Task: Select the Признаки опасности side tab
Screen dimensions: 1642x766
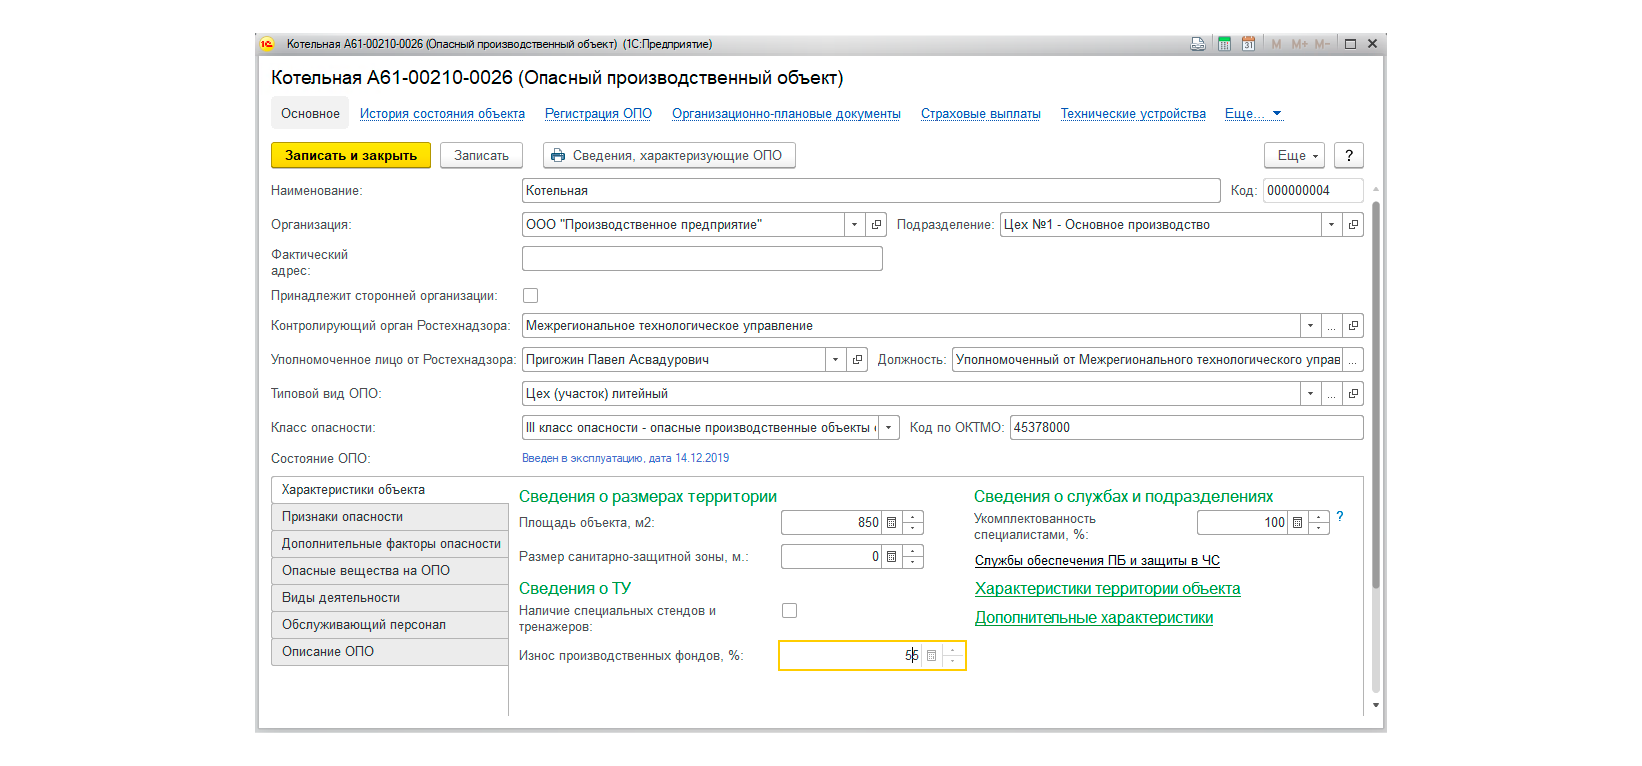Action: pyautogui.click(x=390, y=517)
